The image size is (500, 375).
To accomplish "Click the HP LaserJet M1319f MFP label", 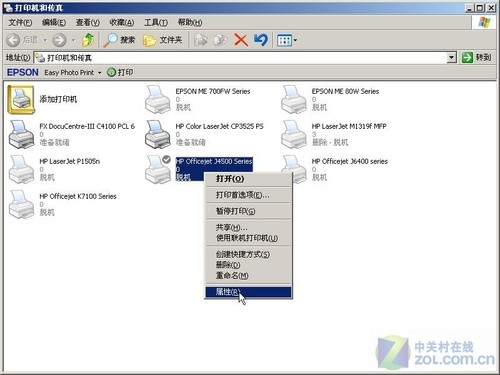I will pos(349,126).
